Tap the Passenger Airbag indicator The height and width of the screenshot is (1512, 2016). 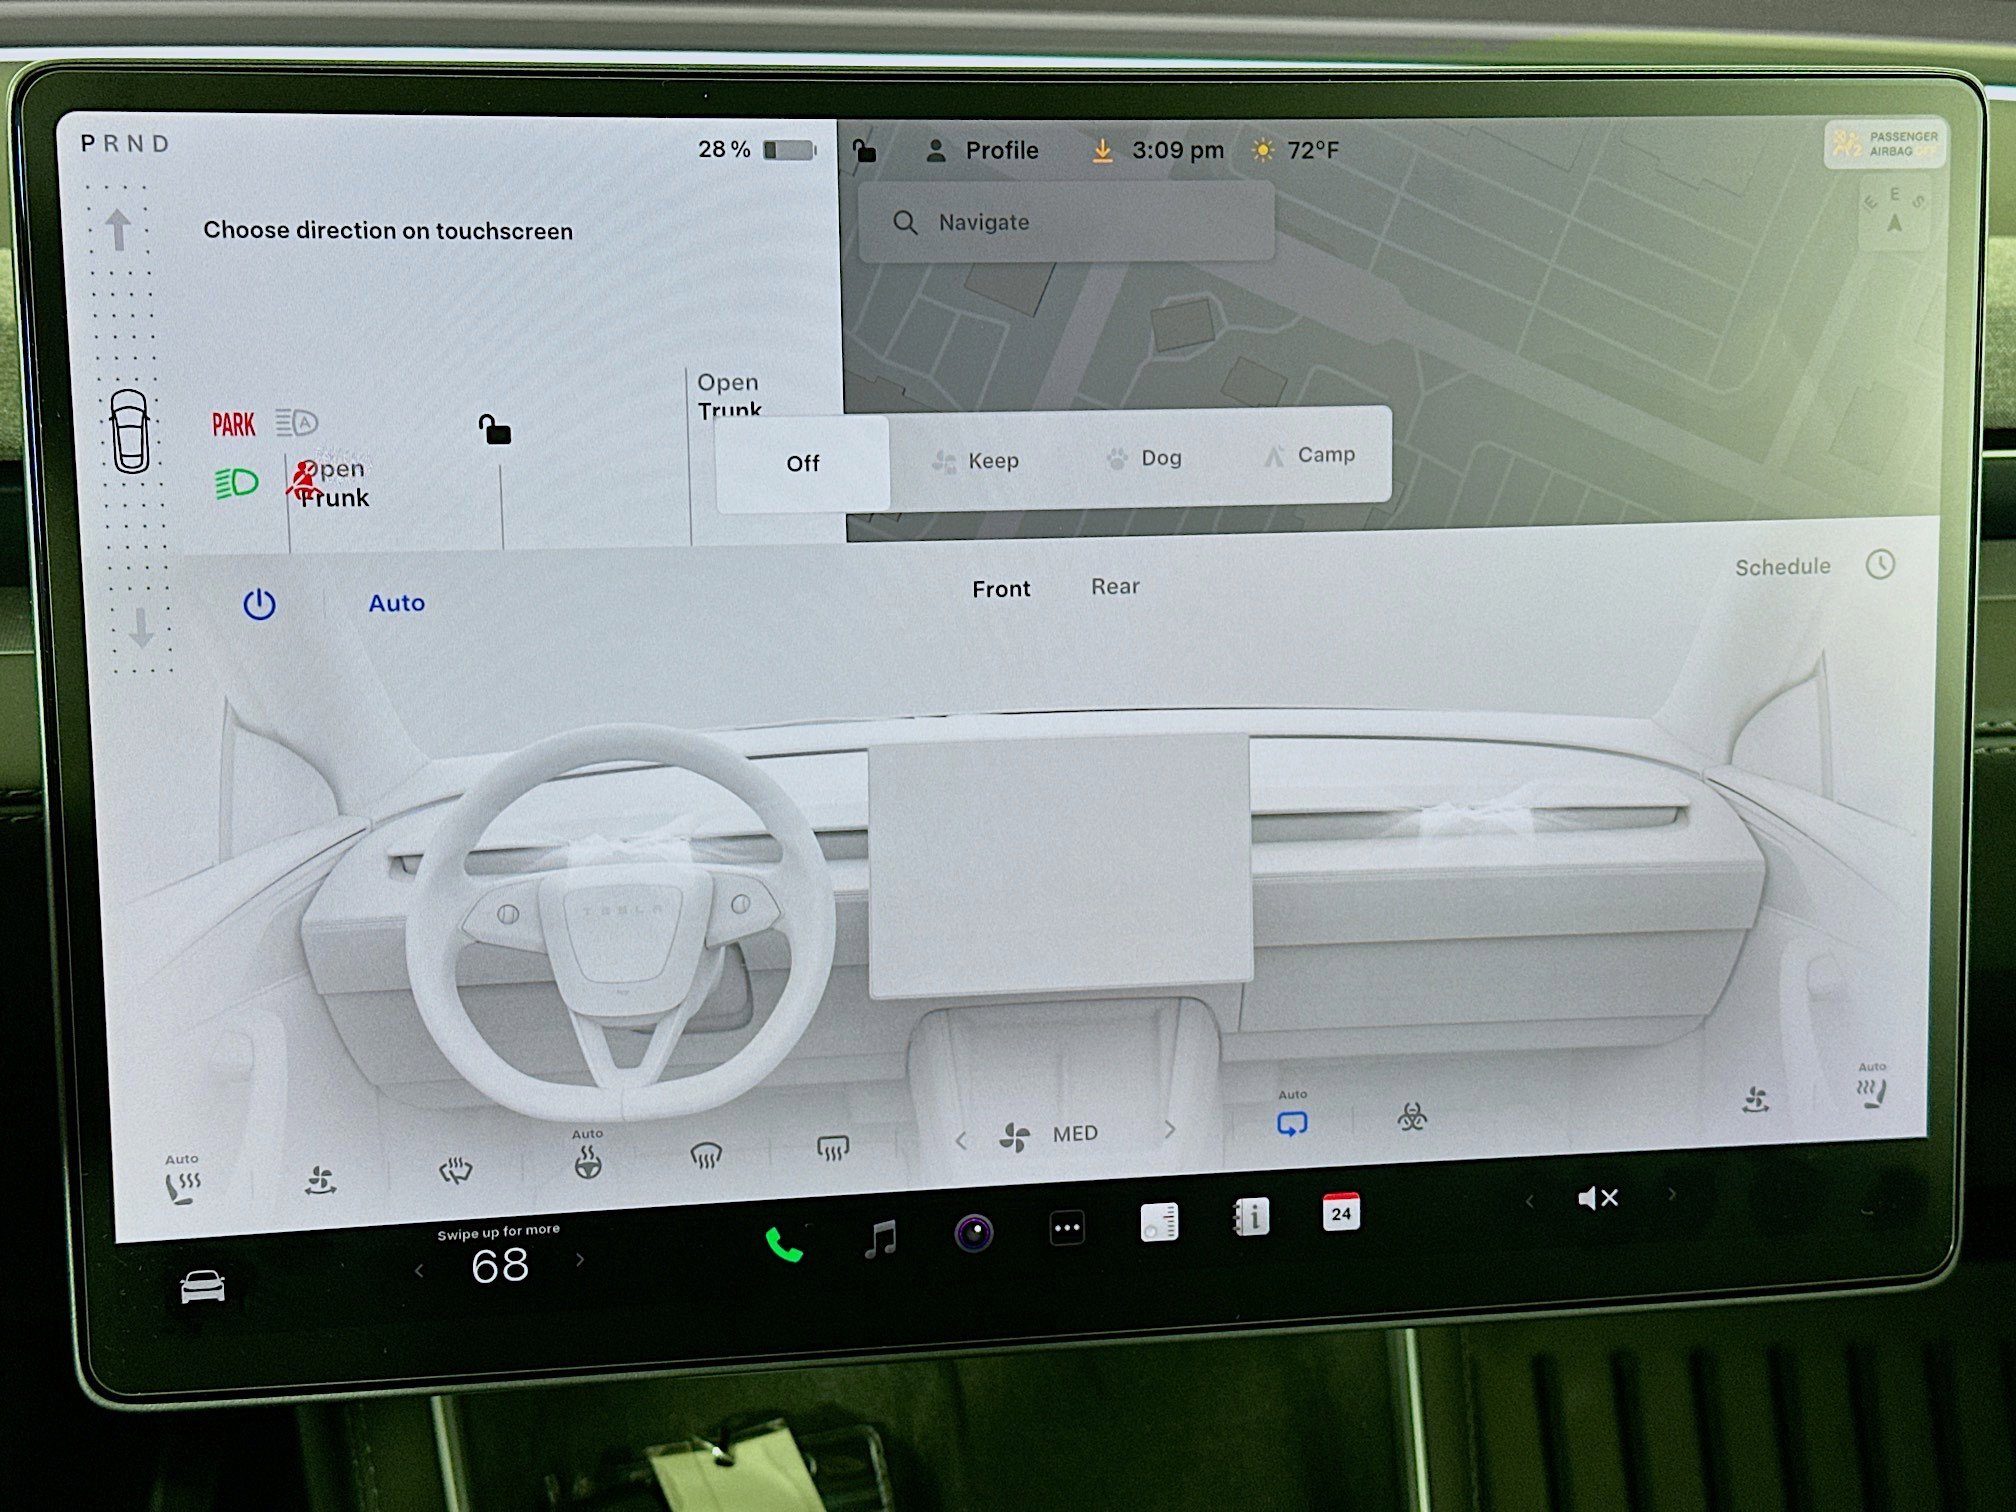[1884, 144]
